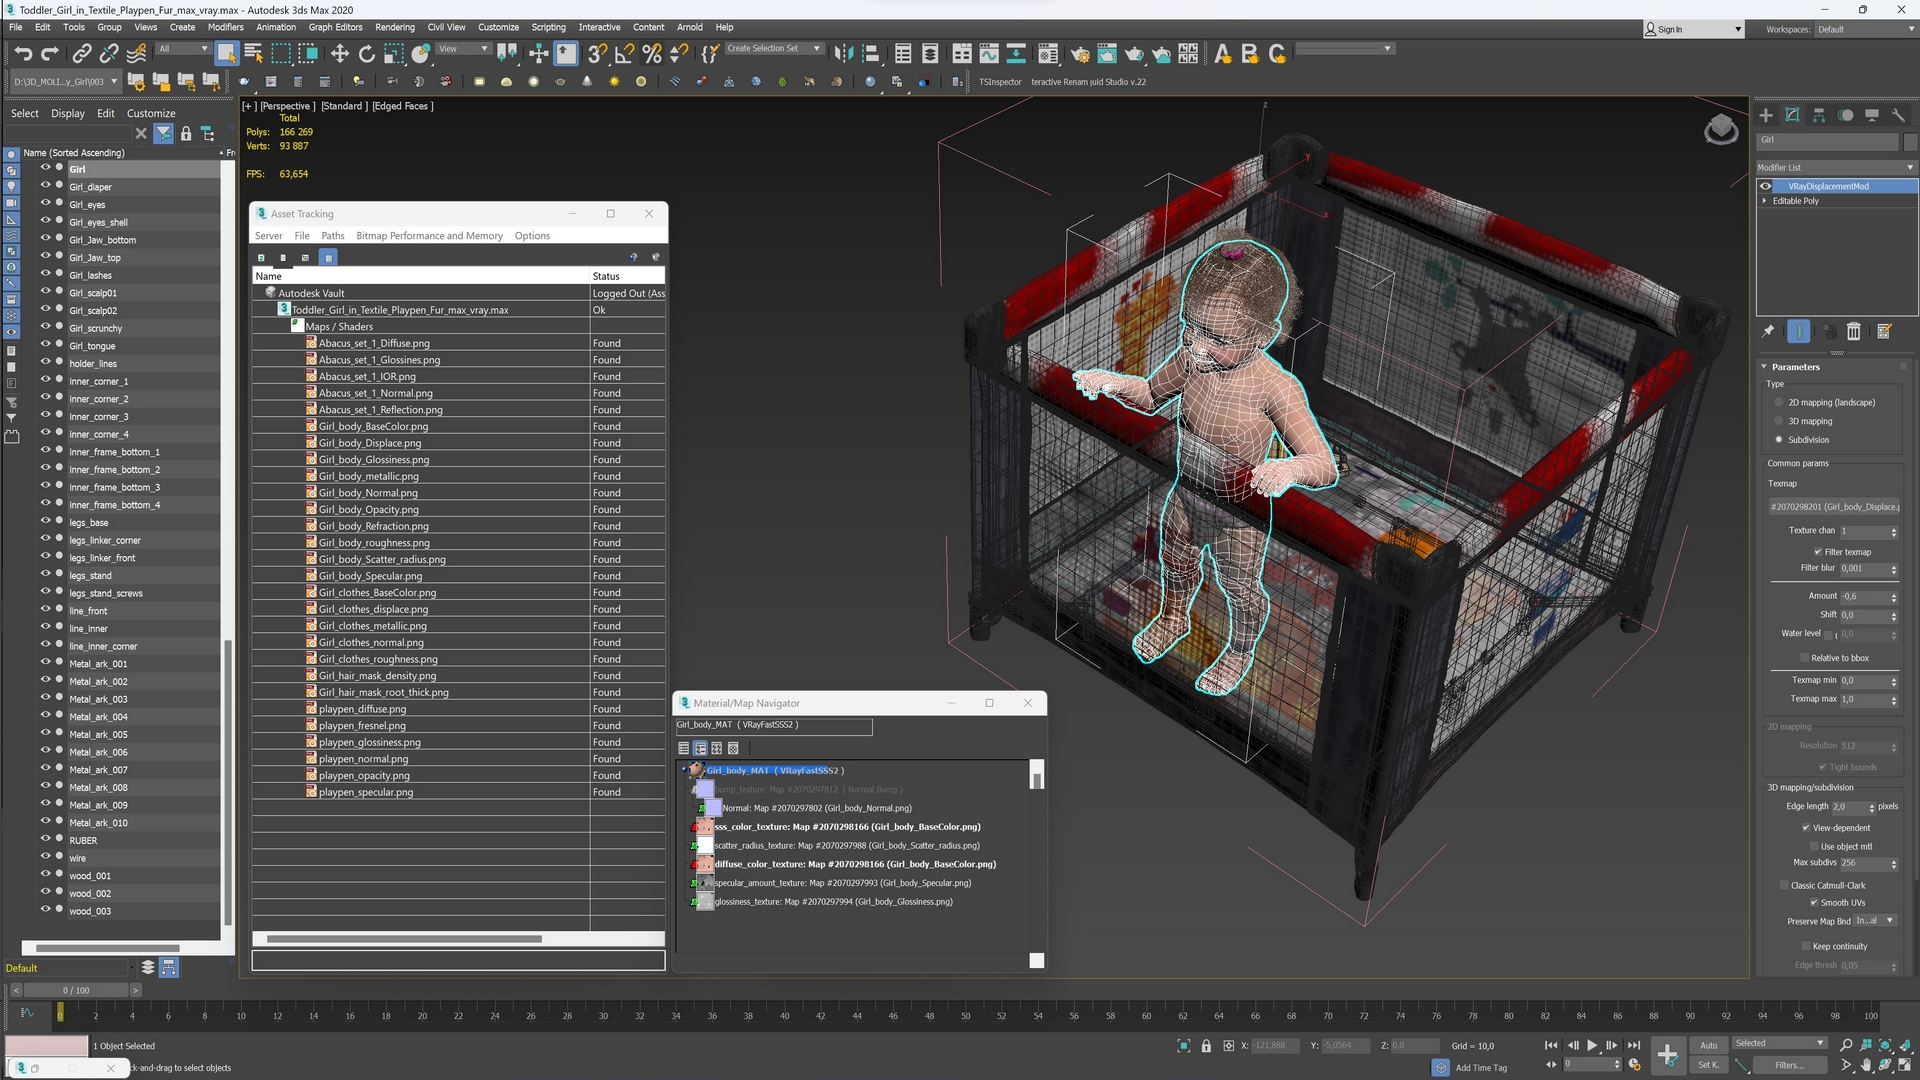Open the Curve Editor icon

pos(989,53)
